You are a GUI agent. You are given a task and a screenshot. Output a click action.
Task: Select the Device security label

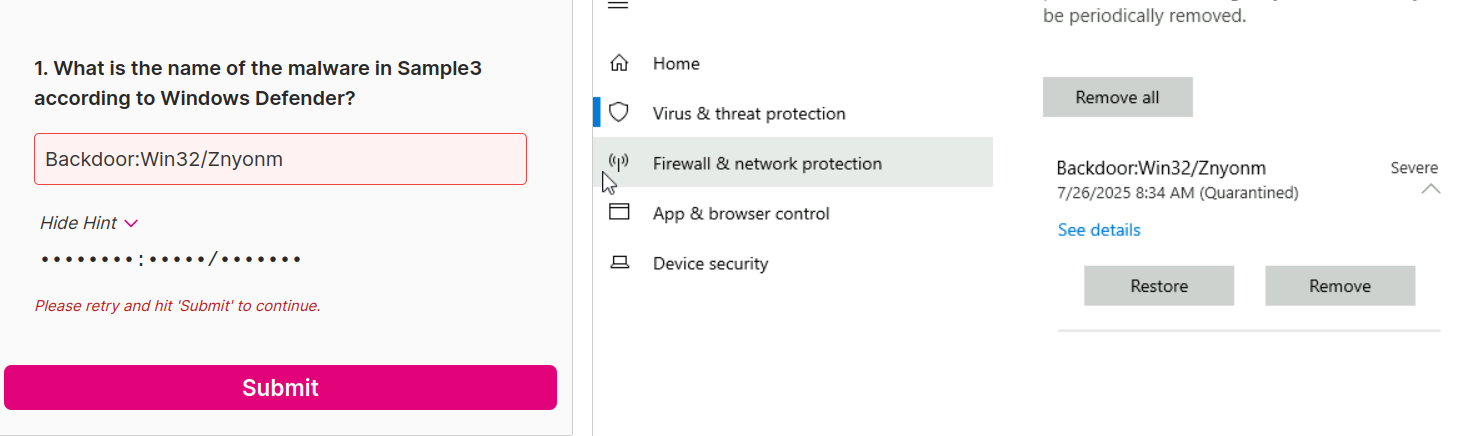(710, 264)
